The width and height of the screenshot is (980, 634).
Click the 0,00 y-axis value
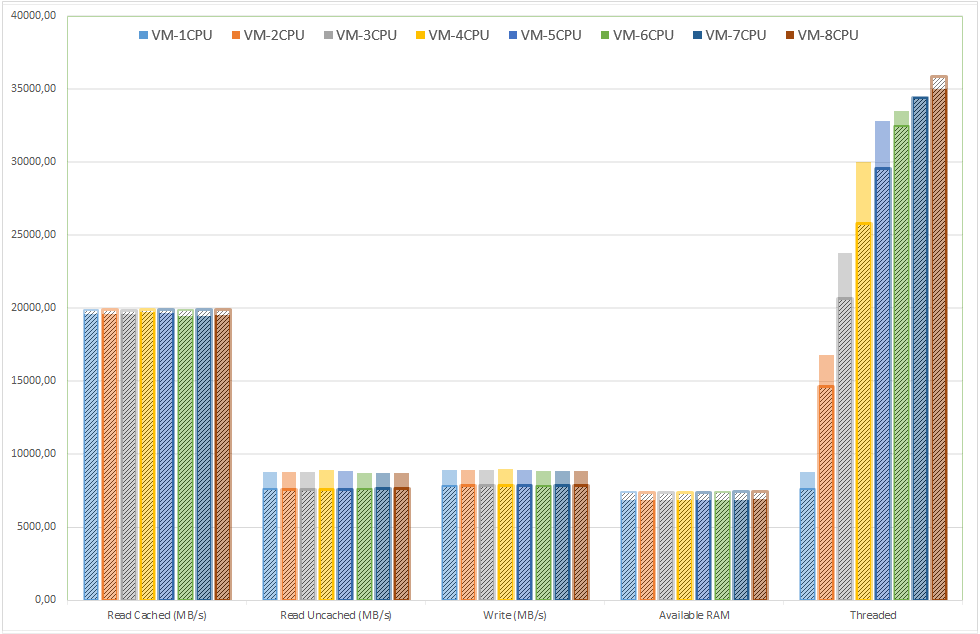(46, 600)
